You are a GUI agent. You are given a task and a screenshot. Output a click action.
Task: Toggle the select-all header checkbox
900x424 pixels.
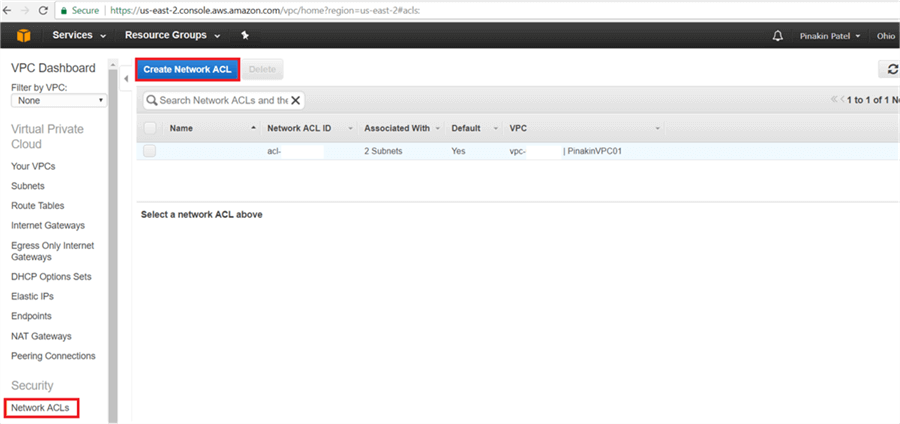click(x=149, y=129)
